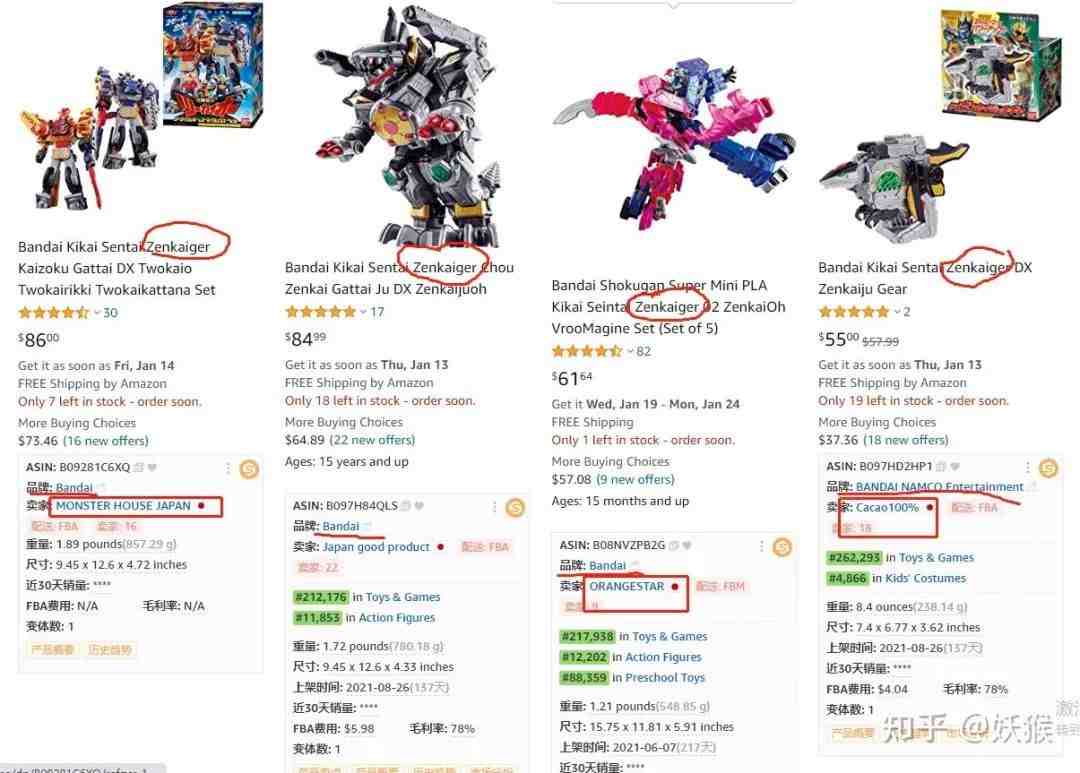Click the orange S icon for ASIN B097HD2HP1
The height and width of the screenshot is (773, 1080).
click(1048, 468)
